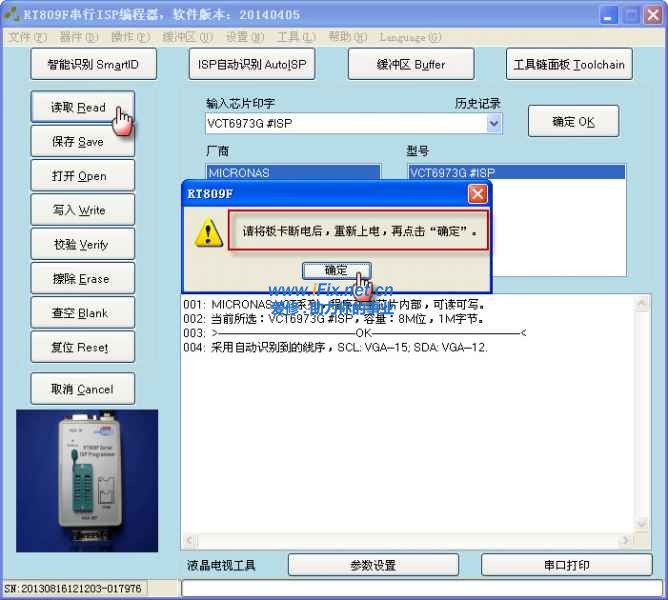Expand the chip name history dropdown
The height and width of the screenshot is (600, 668).
494,123
